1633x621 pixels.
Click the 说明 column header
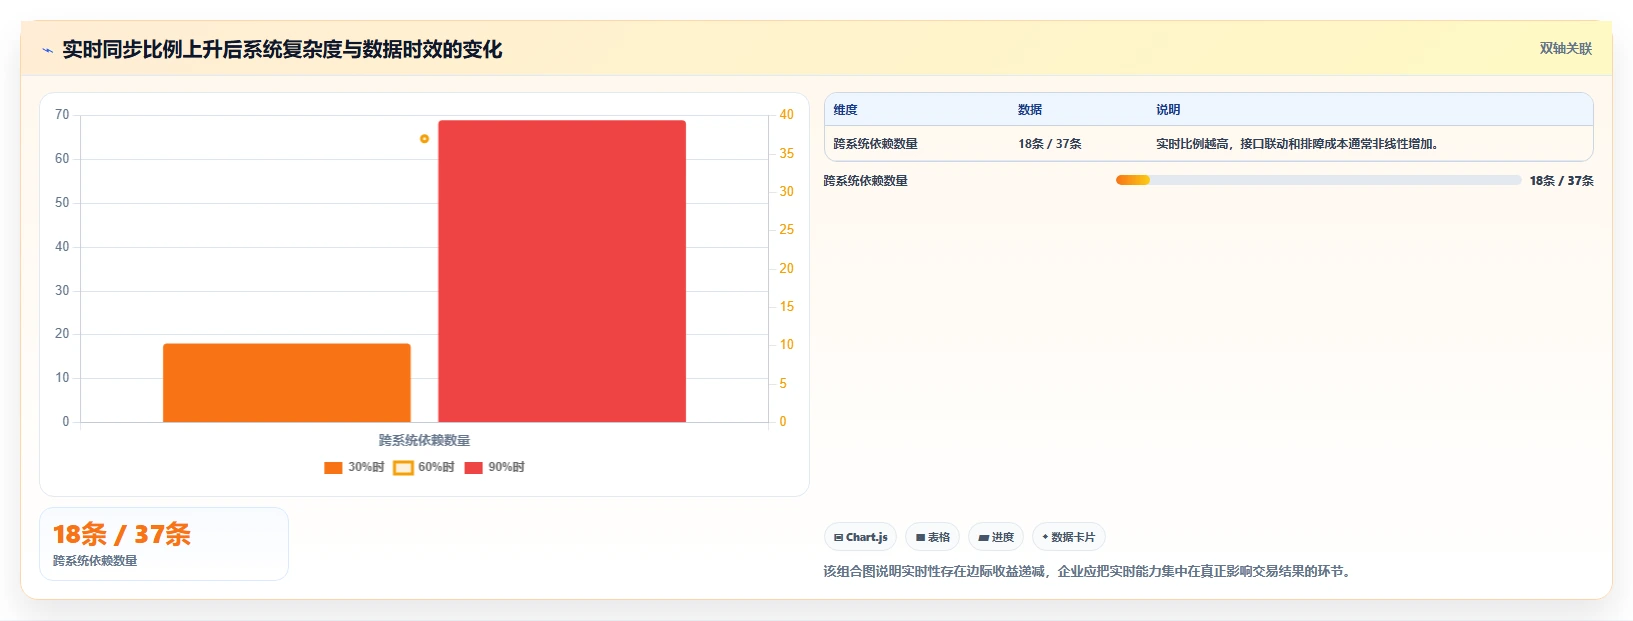click(1168, 110)
